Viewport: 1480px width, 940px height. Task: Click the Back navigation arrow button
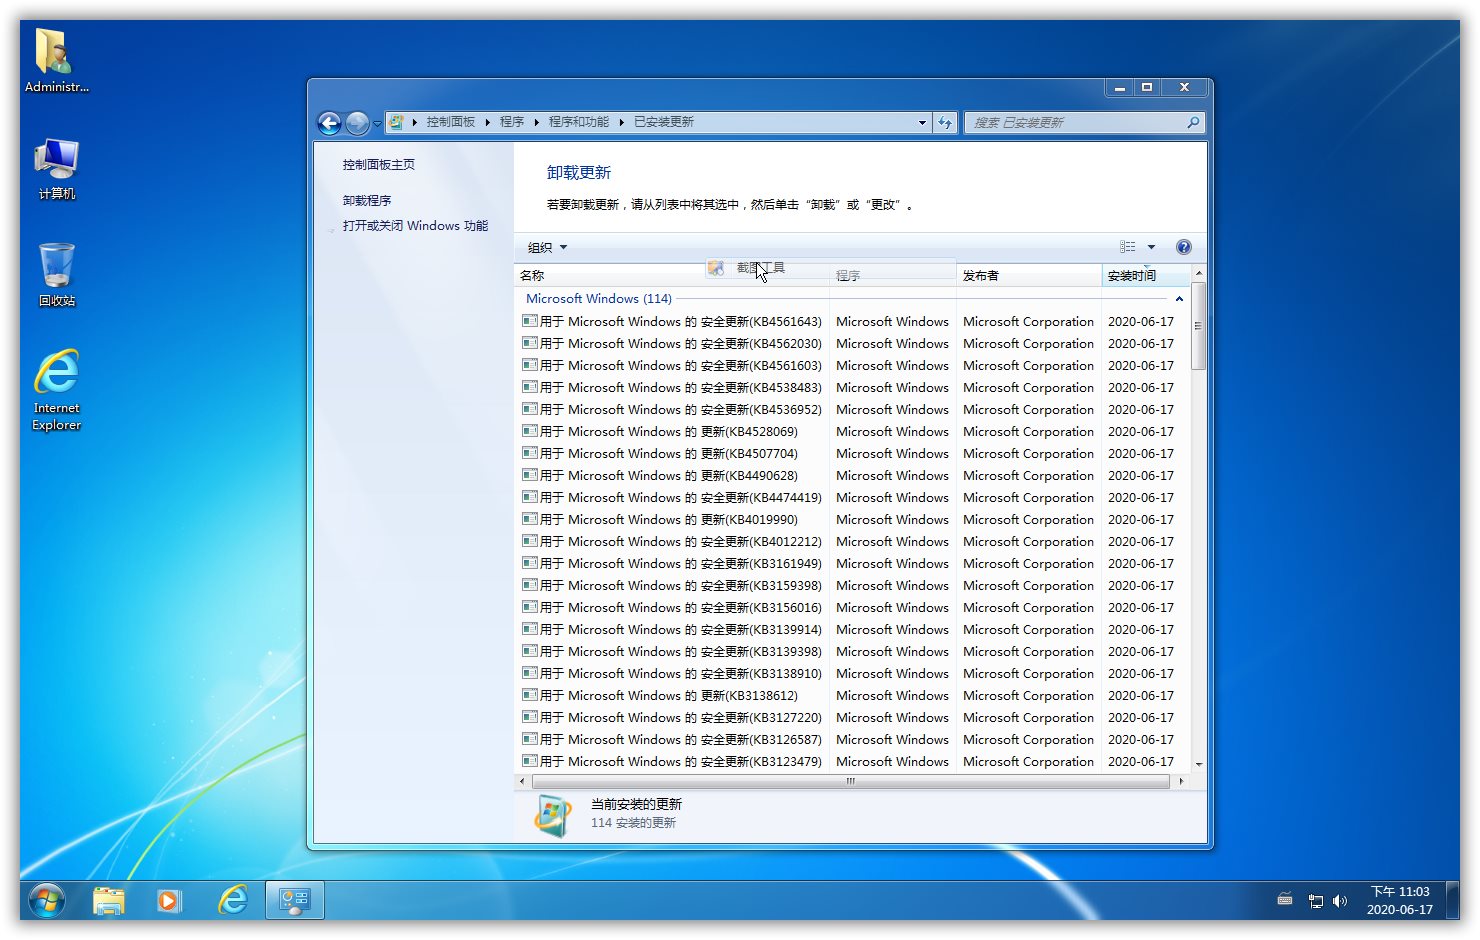click(x=329, y=123)
